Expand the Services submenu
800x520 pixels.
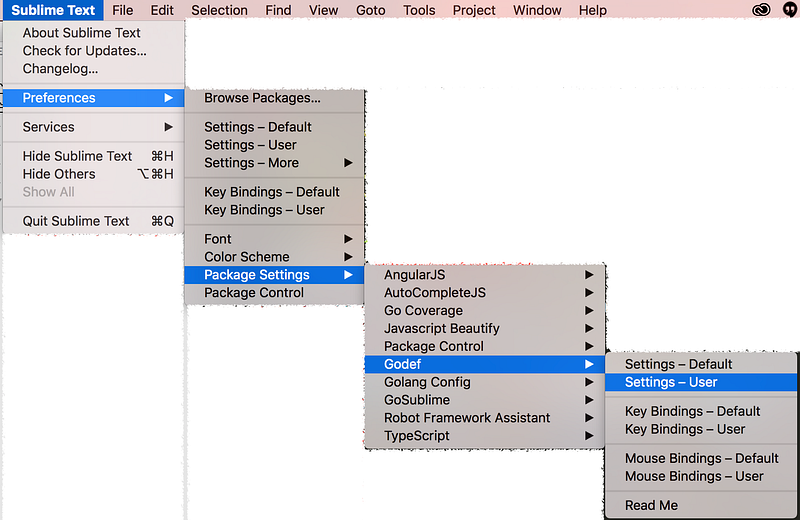pos(93,127)
